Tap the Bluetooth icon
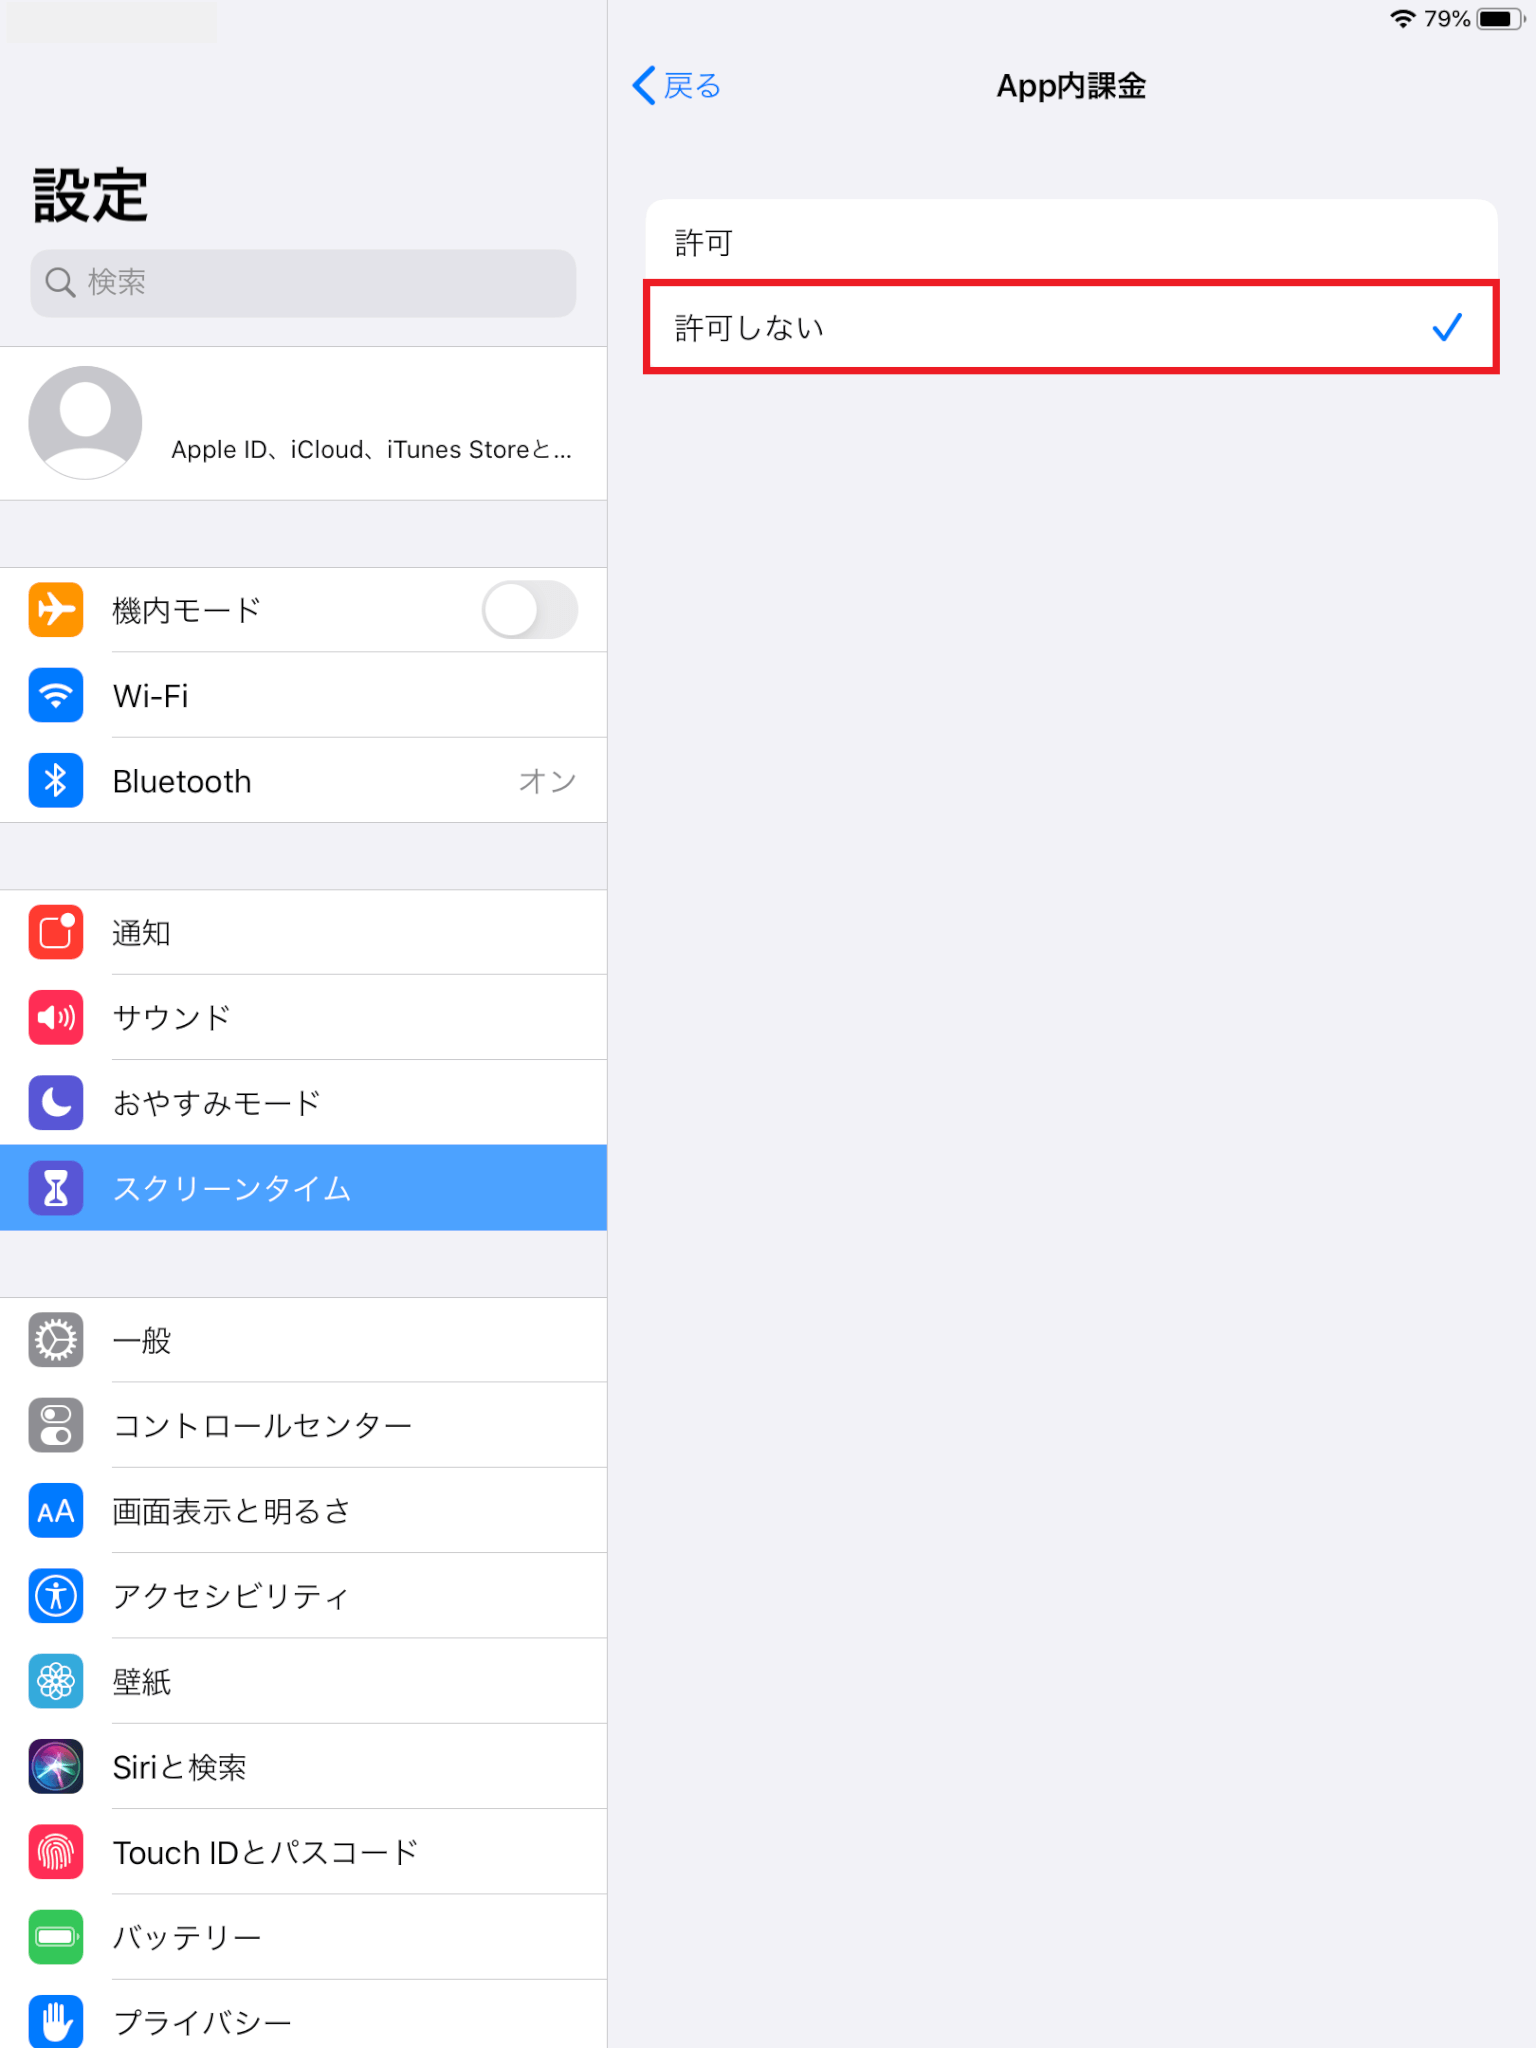This screenshot has width=1536, height=2048. coord(56,781)
